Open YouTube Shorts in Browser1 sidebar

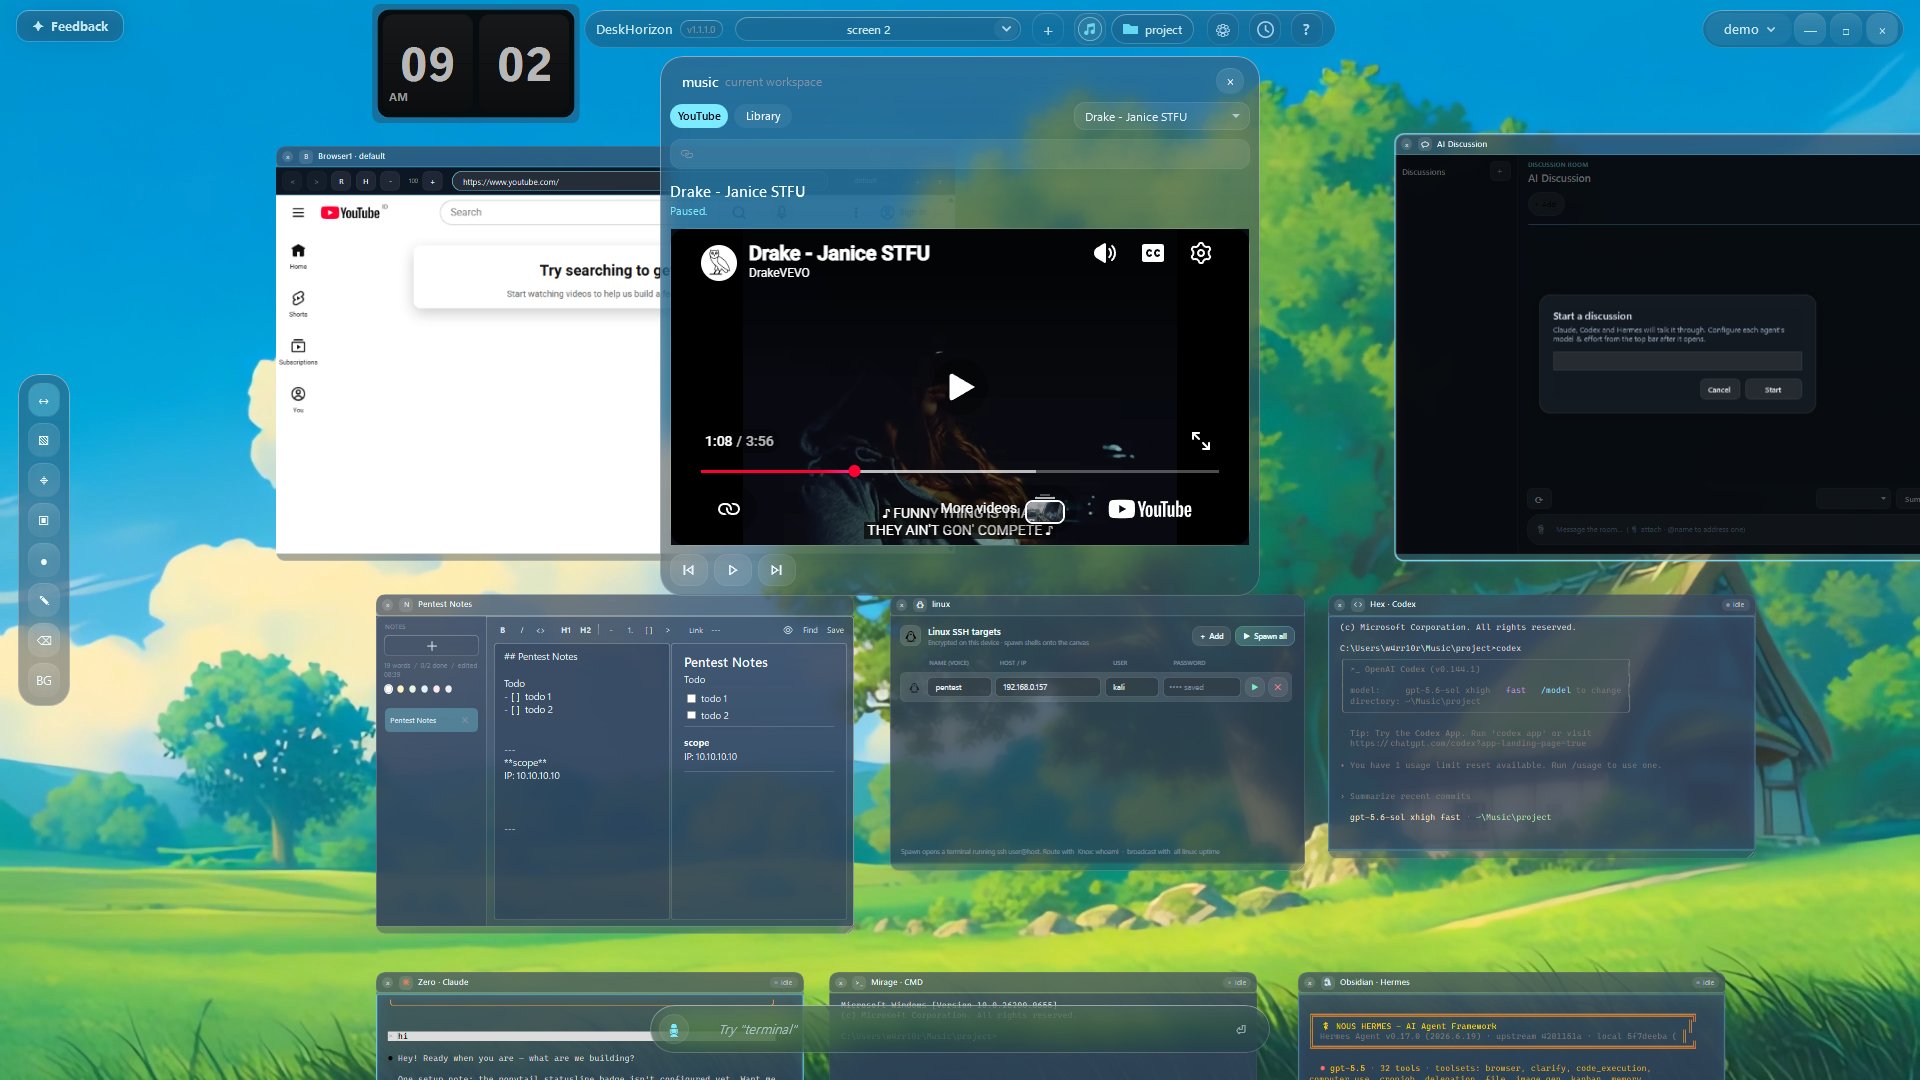298,304
